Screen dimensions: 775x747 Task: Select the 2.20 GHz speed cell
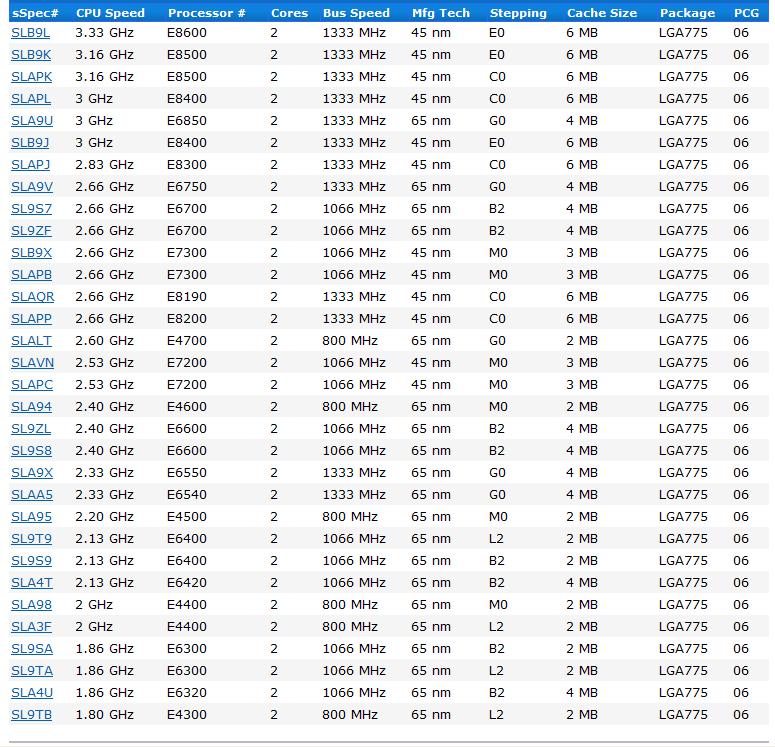(x=104, y=517)
